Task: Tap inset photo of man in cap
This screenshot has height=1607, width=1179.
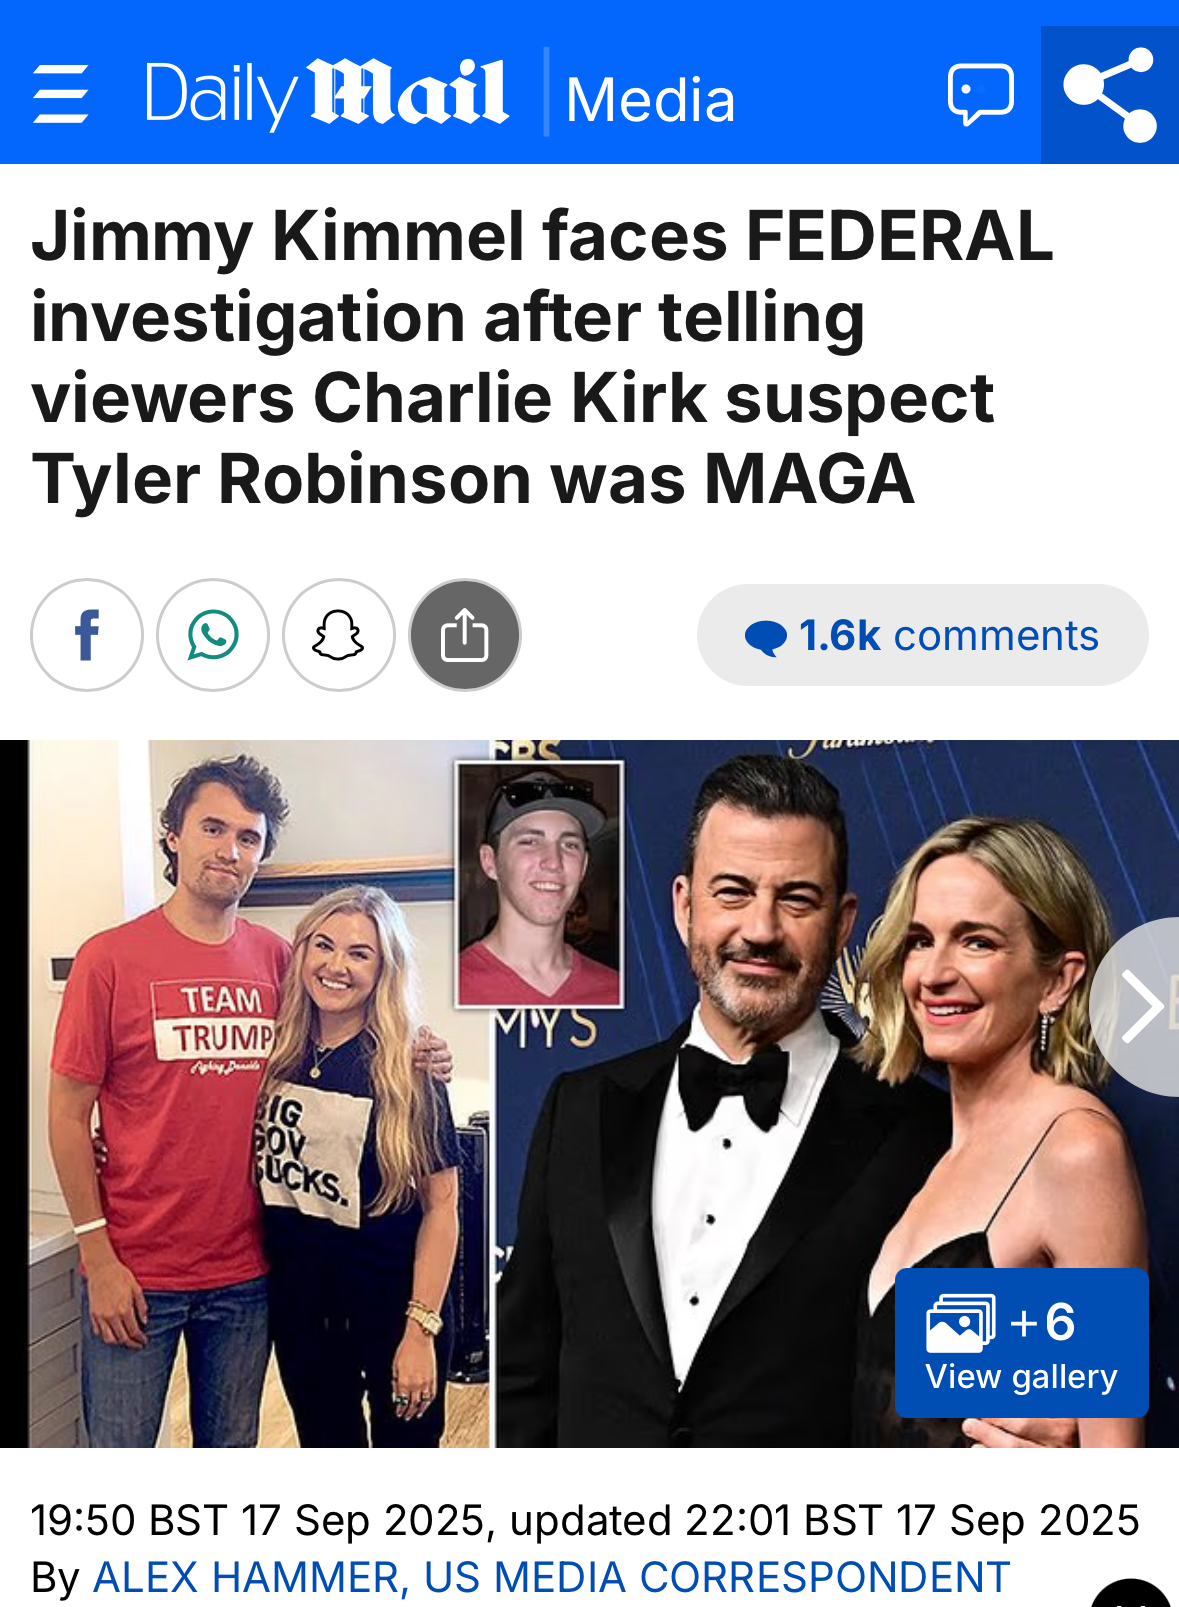Action: coord(539,884)
